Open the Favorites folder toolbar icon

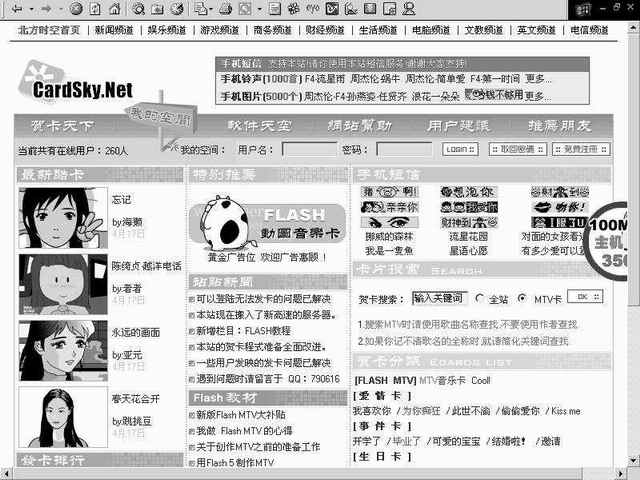[158, 8]
